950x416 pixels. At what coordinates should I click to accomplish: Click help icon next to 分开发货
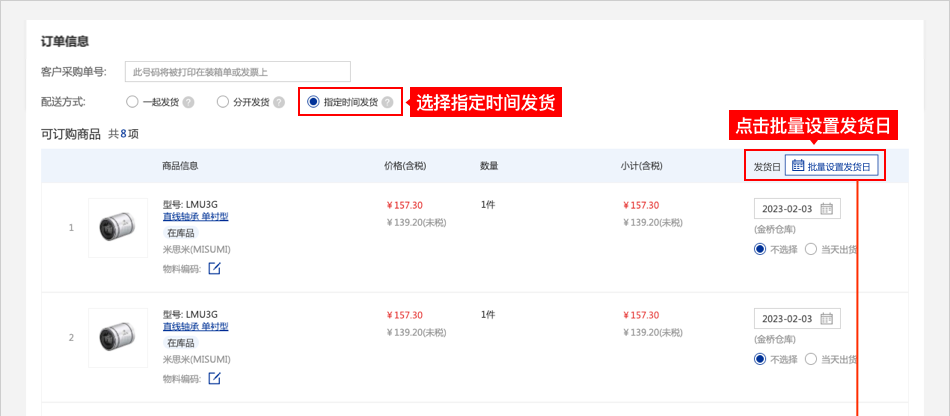pos(279,102)
